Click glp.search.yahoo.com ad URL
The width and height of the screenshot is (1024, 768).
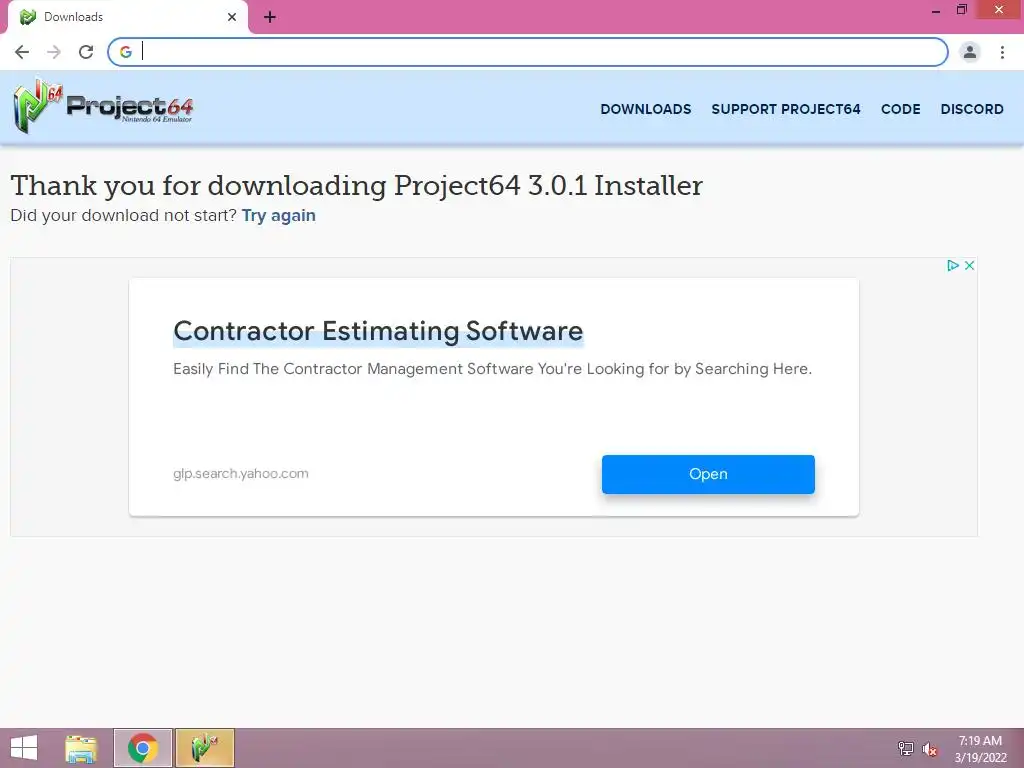tap(240, 473)
